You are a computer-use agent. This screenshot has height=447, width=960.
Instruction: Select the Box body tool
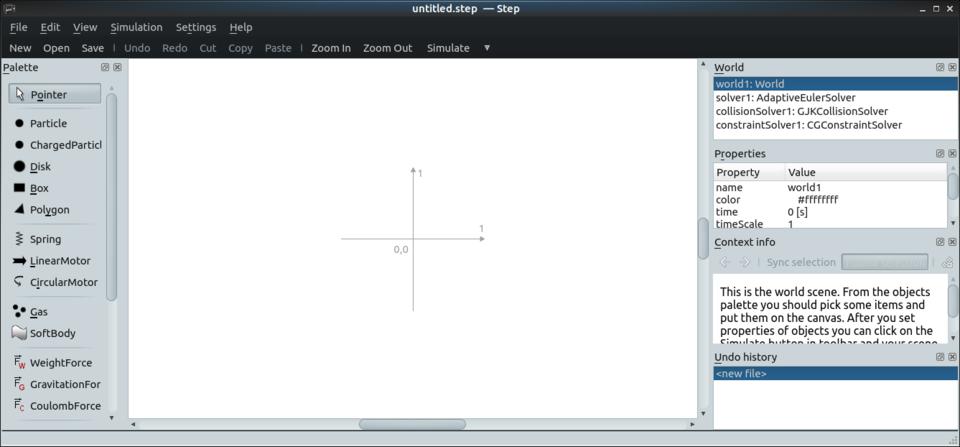pos(31,189)
